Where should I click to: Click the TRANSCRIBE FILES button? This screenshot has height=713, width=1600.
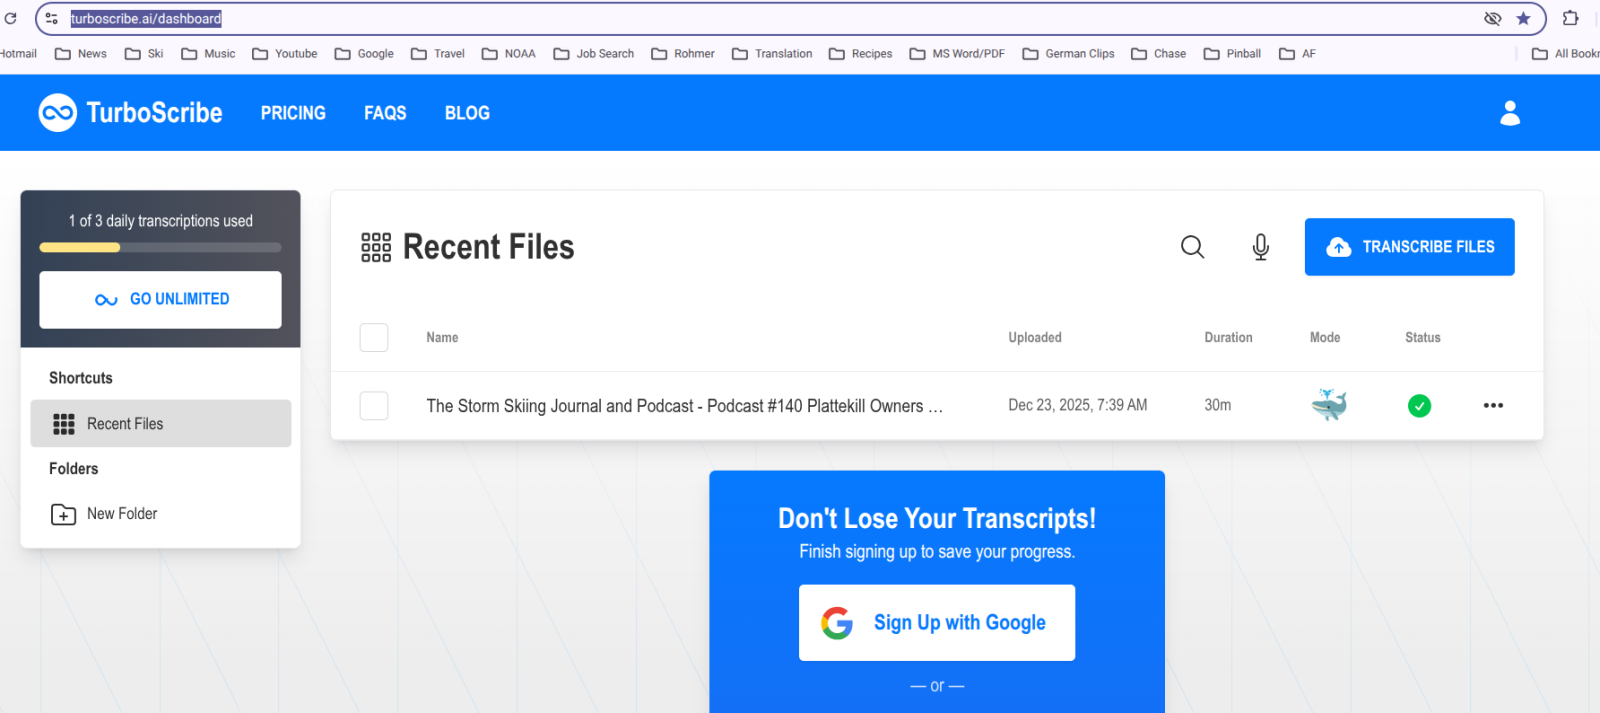tap(1409, 247)
